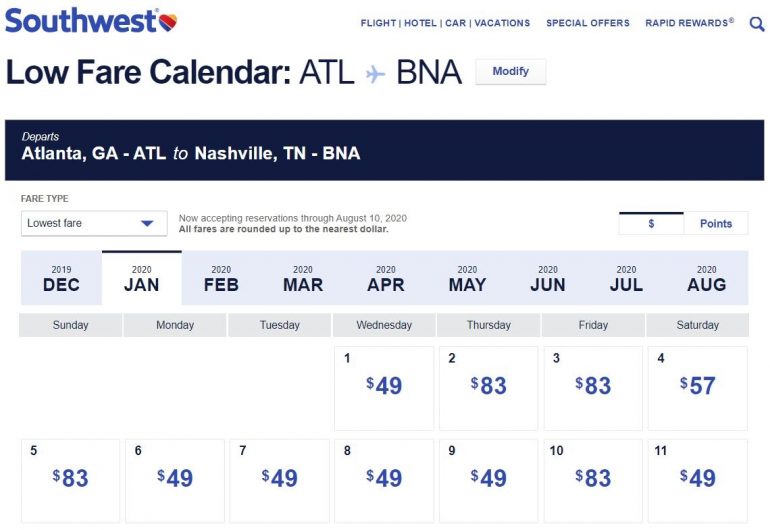Open the search magnifier icon
Viewport: 770px width, 530px height.
(x=757, y=23)
